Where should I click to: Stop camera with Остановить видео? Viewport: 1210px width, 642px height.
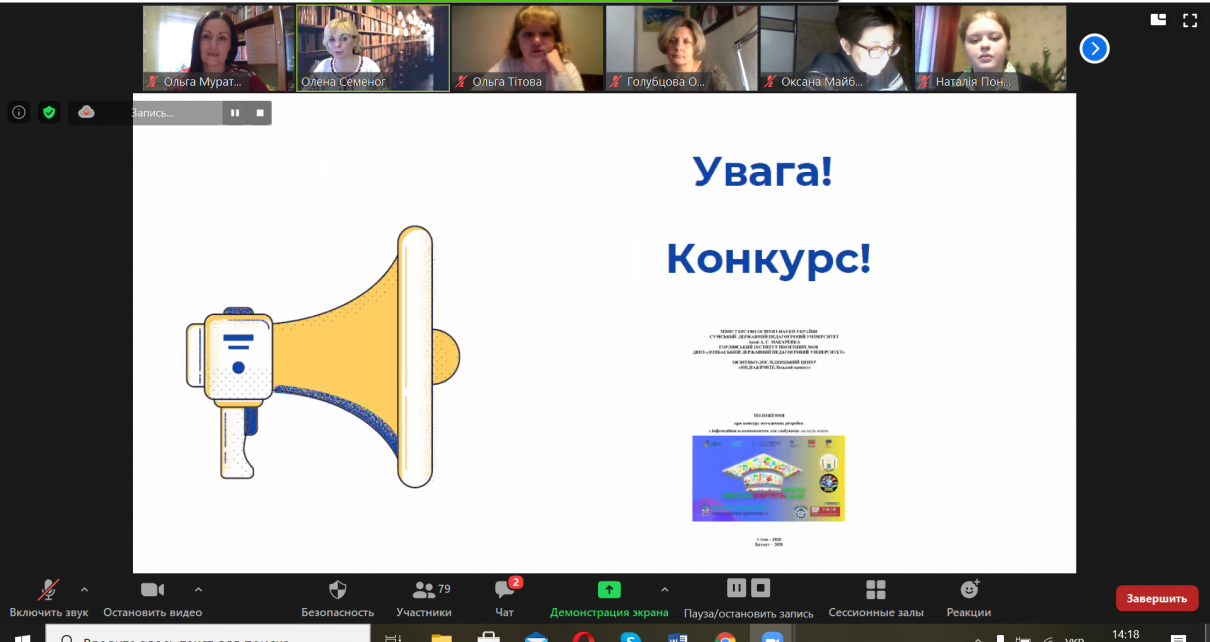point(152,598)
